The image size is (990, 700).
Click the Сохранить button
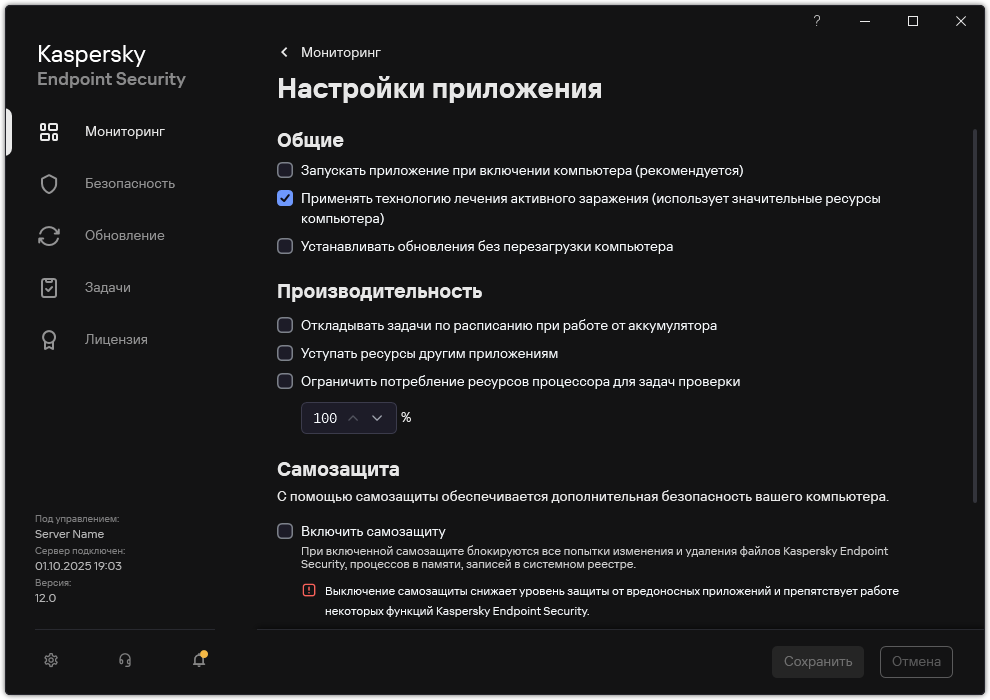[x=817, y=661]
